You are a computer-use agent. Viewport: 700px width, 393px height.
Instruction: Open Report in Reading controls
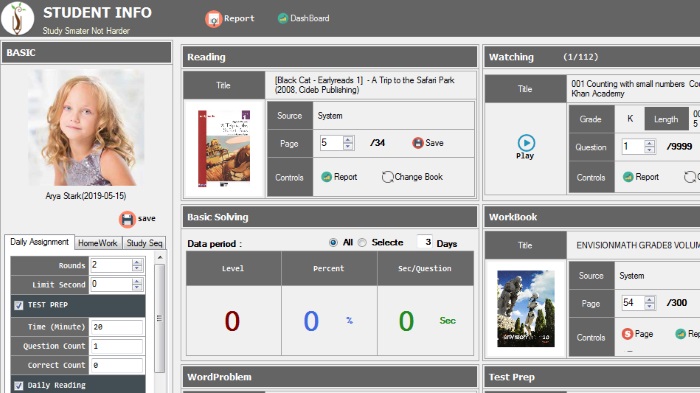coord(339,177)
